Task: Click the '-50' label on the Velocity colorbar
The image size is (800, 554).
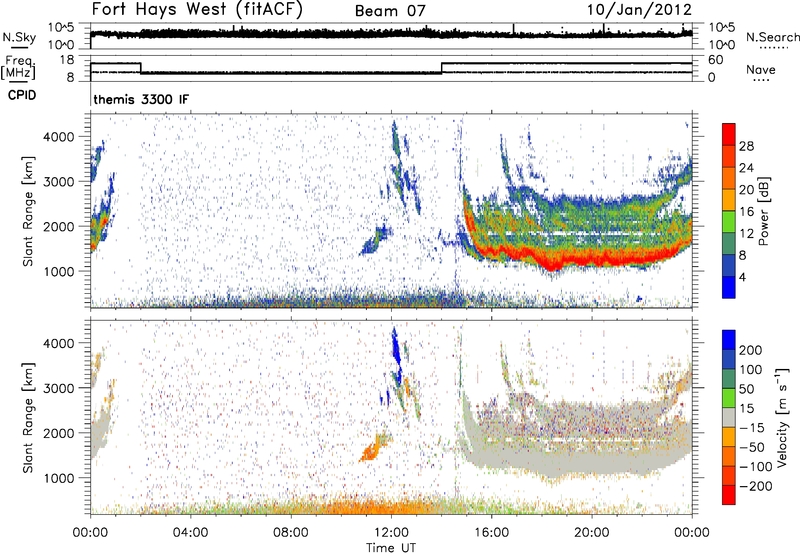Action: [x=752, y=447]
